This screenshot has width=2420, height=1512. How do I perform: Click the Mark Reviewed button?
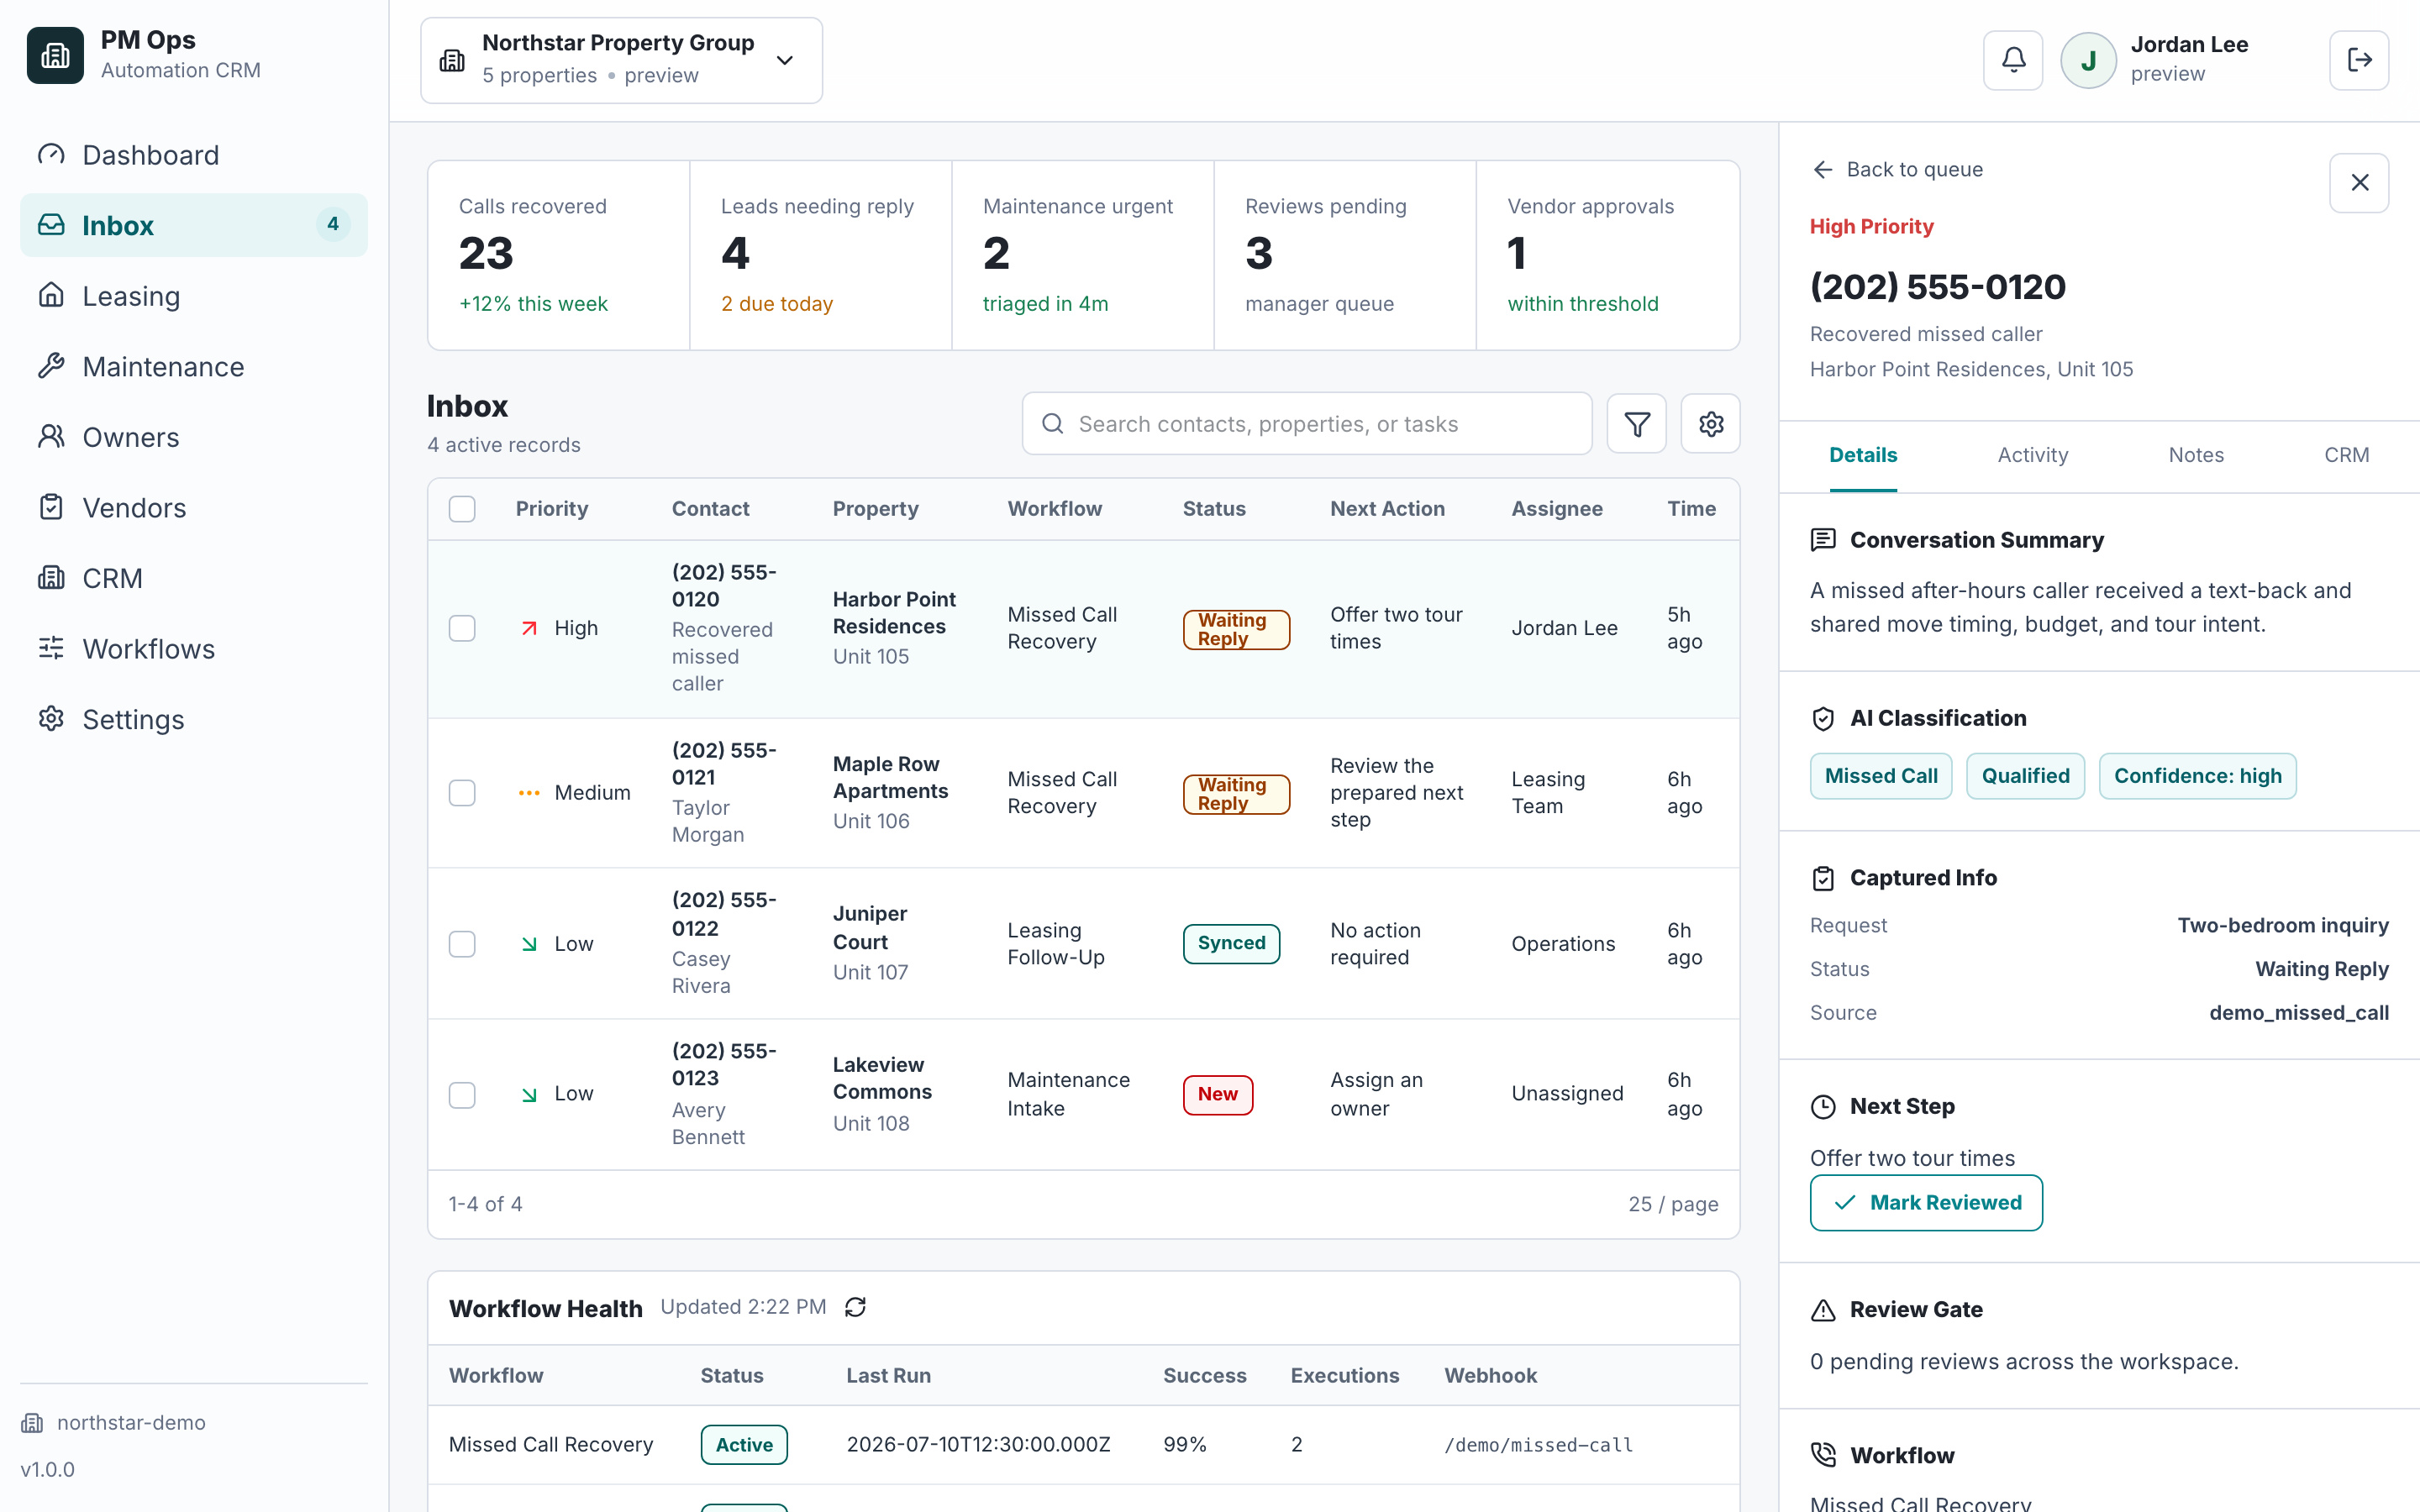click(x=1926, y=1203)
